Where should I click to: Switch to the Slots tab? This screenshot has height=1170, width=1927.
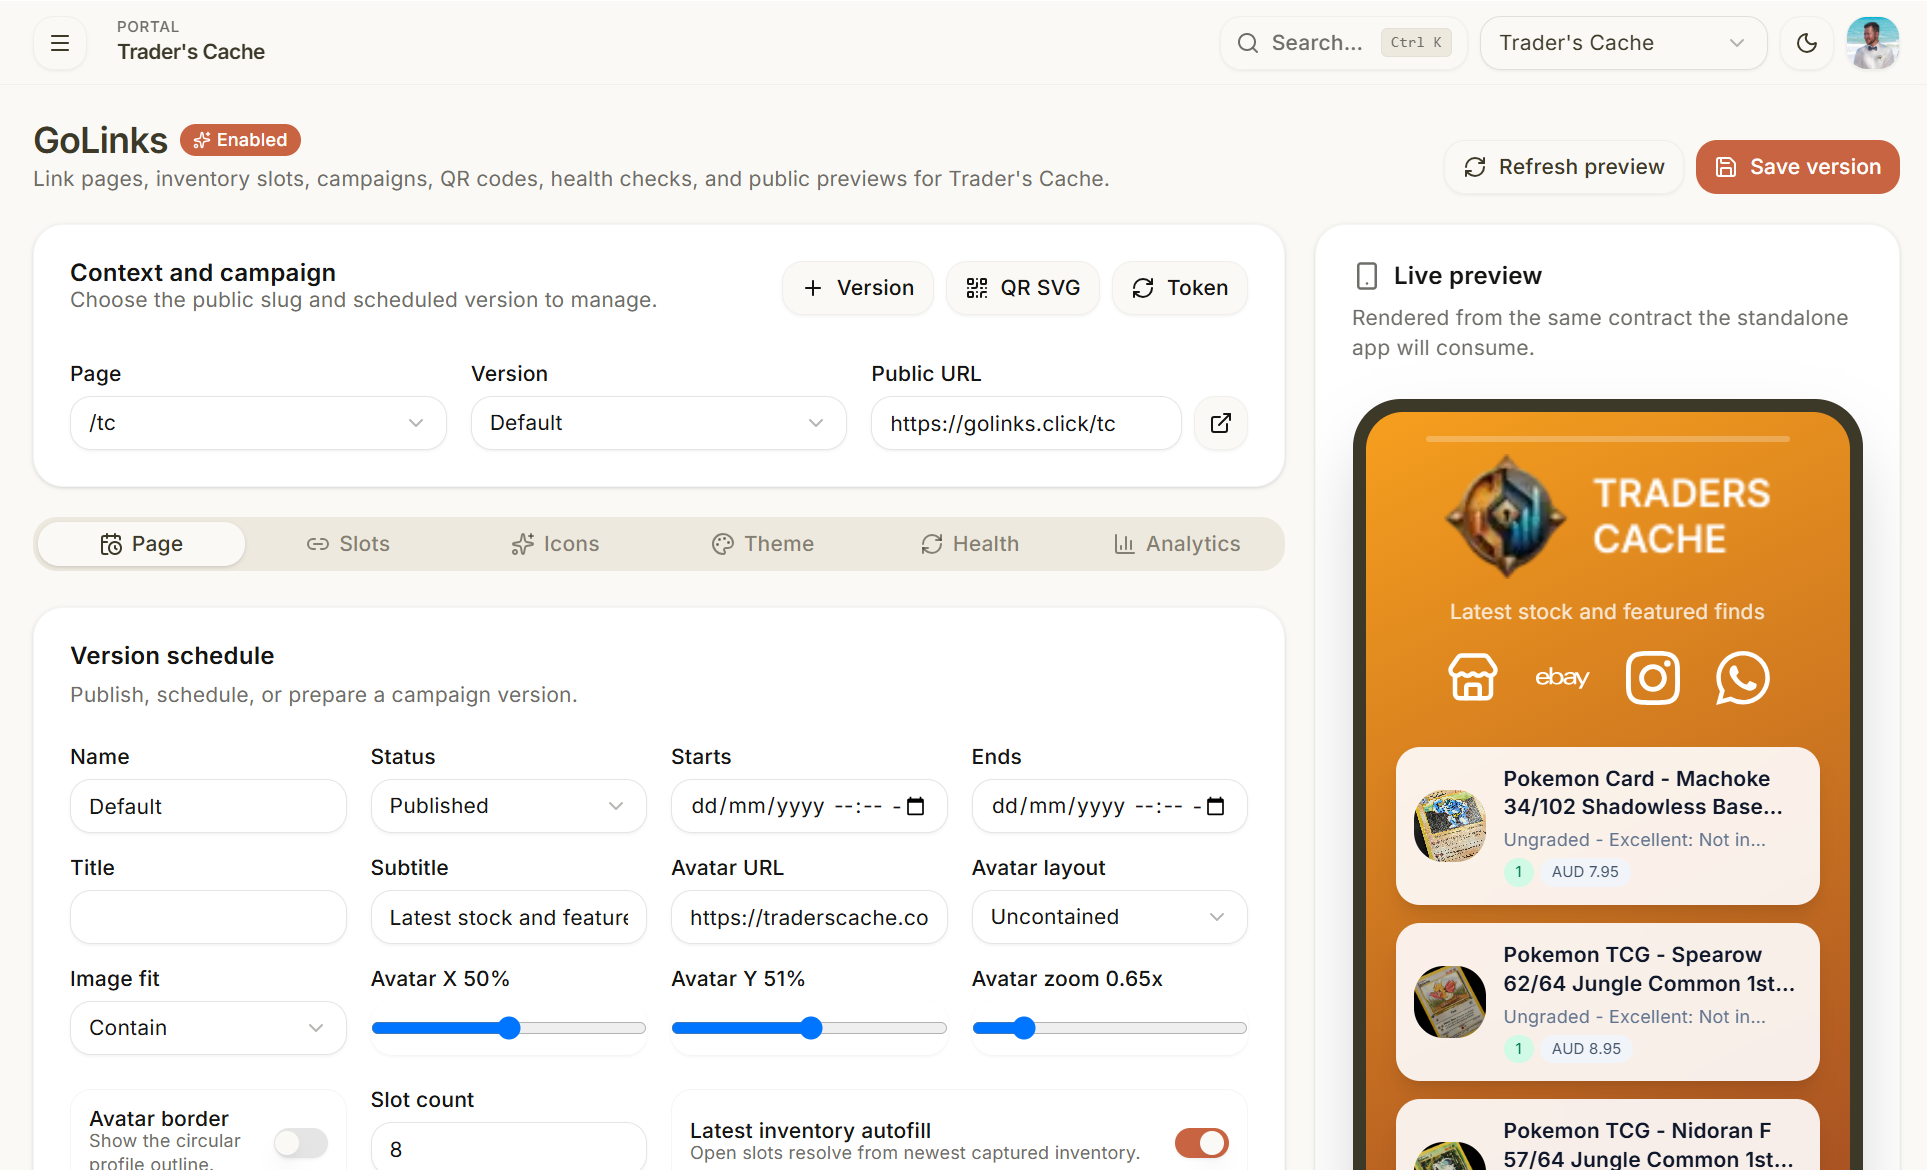click(348, 544)
